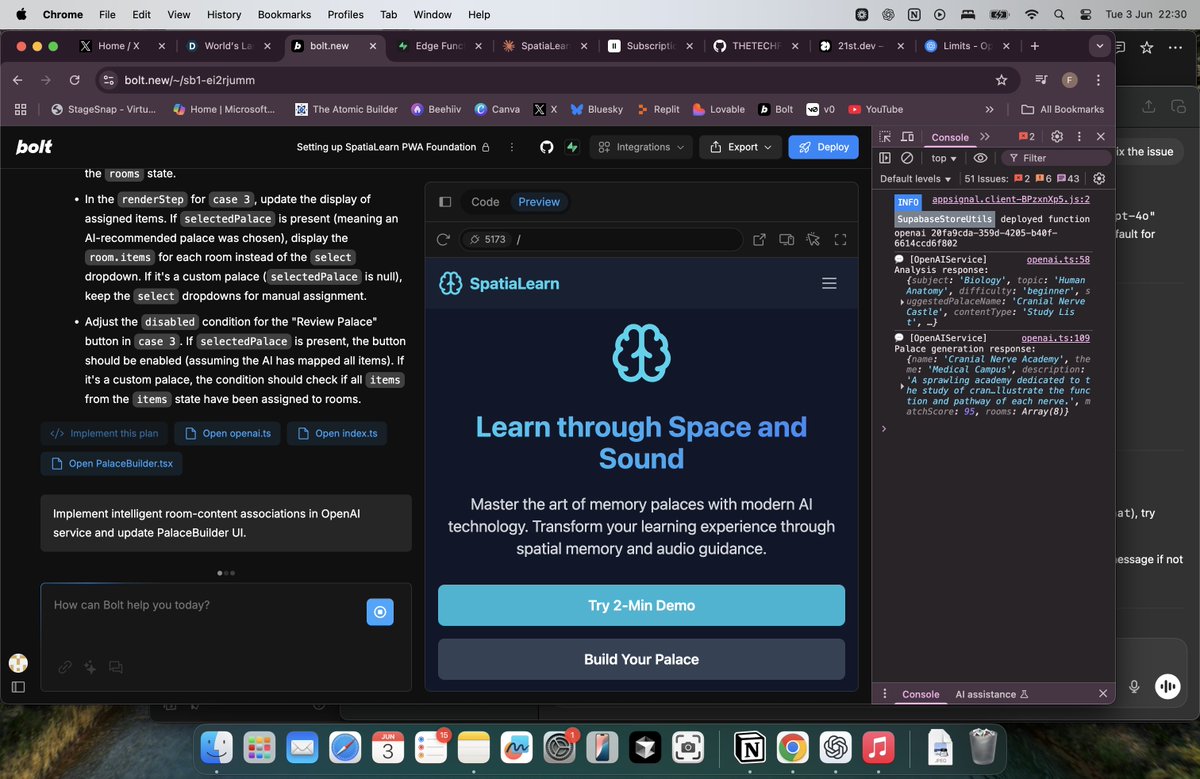Click the DevTools inspect element icon

coord(885,137)
